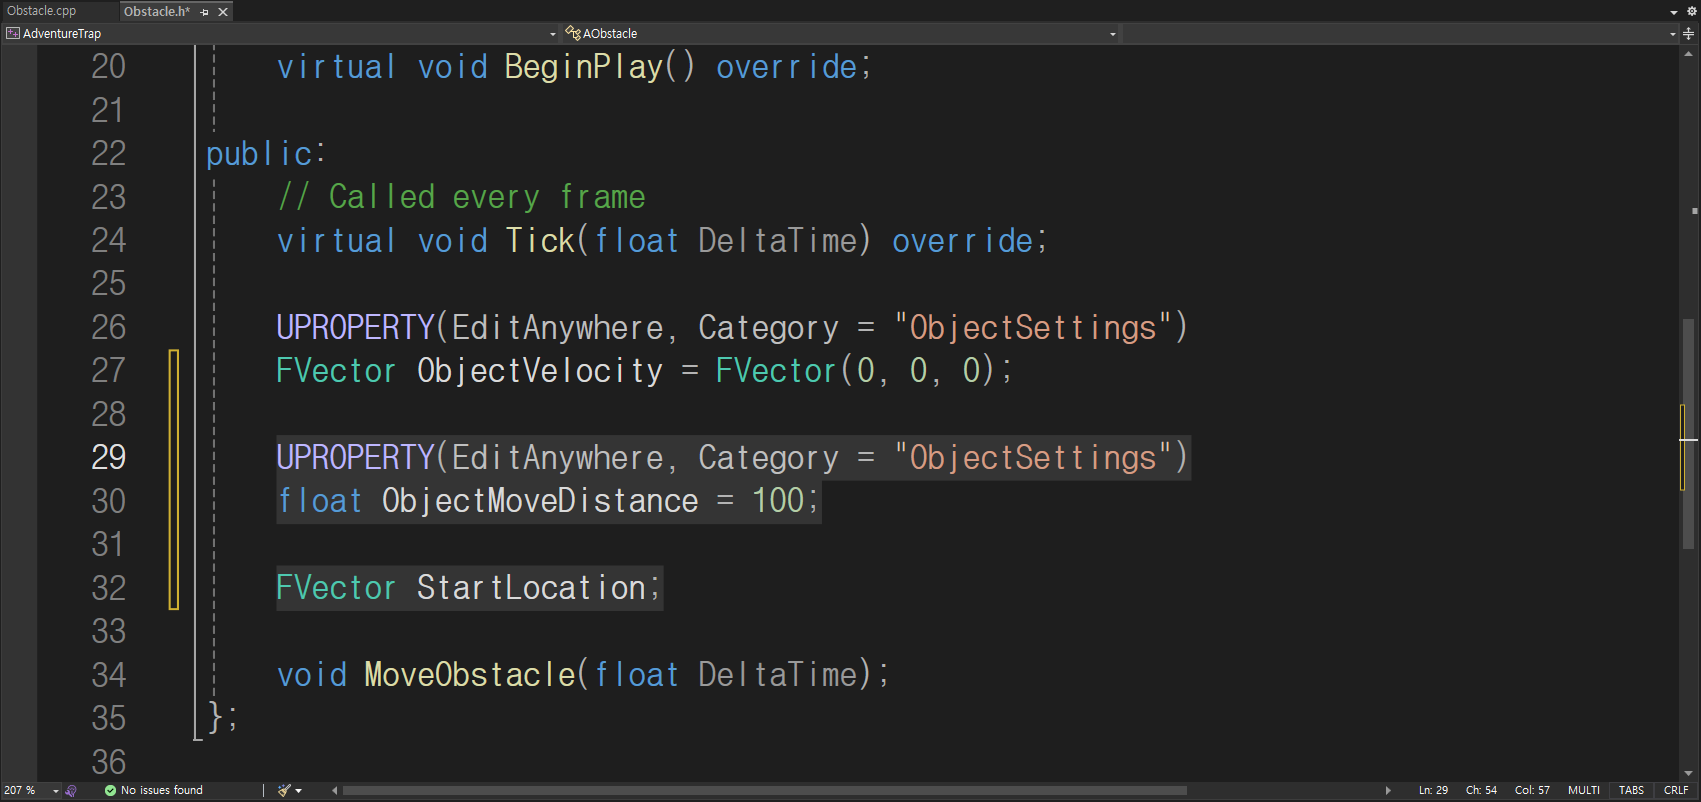Click line number 22 in the margin
Viewport: 1701px width, 802px height.
click(x=108, y=154)
